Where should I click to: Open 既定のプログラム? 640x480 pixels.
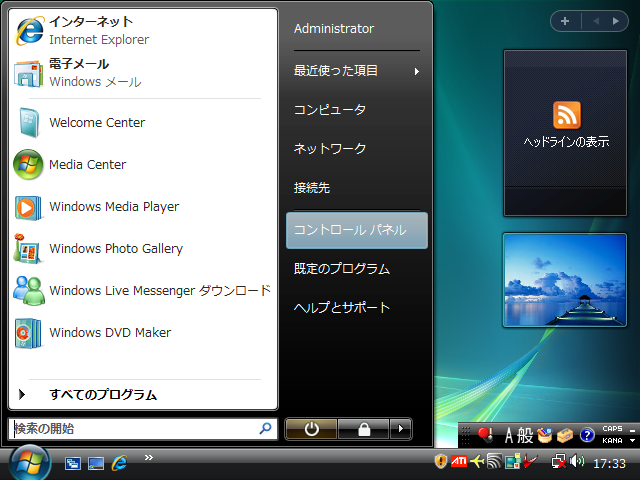tap(357, 269)
